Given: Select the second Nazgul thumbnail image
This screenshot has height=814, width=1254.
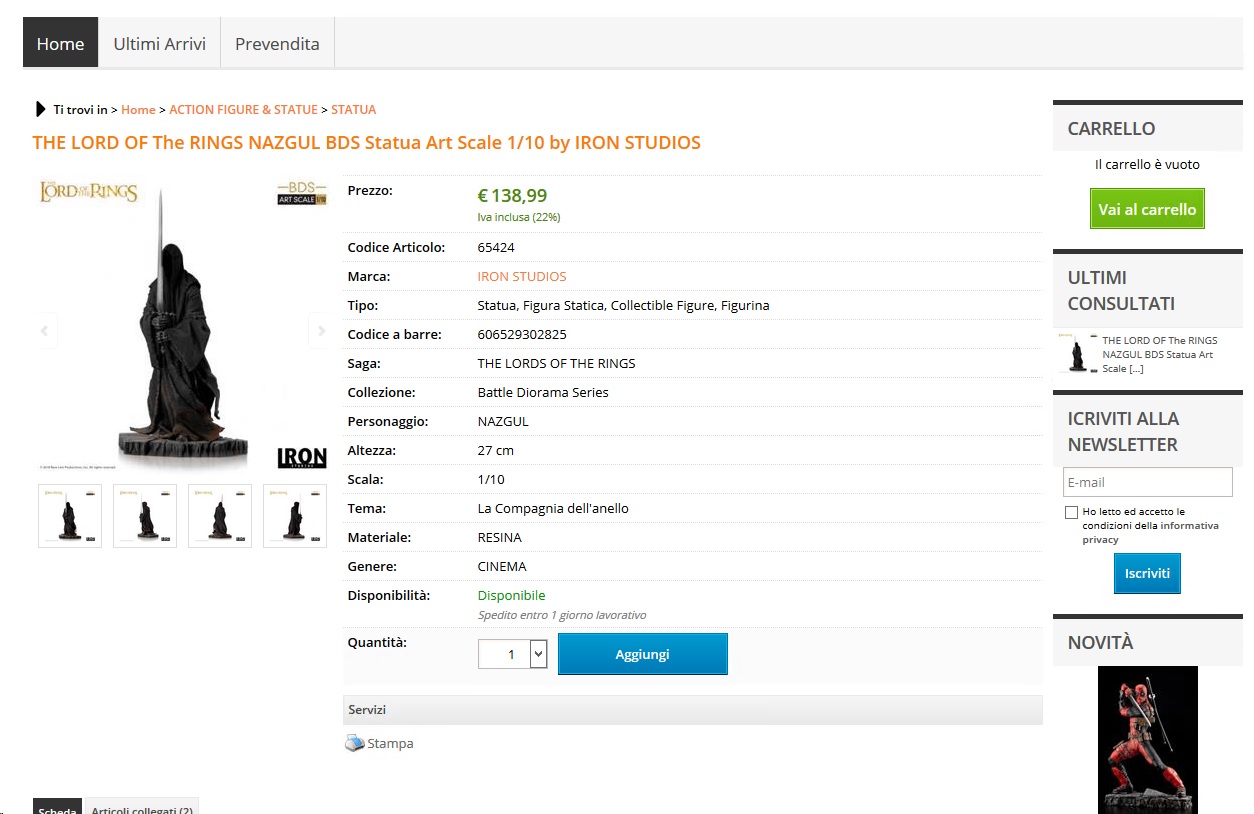Looking at the screenshot, I should click(145, 516).
